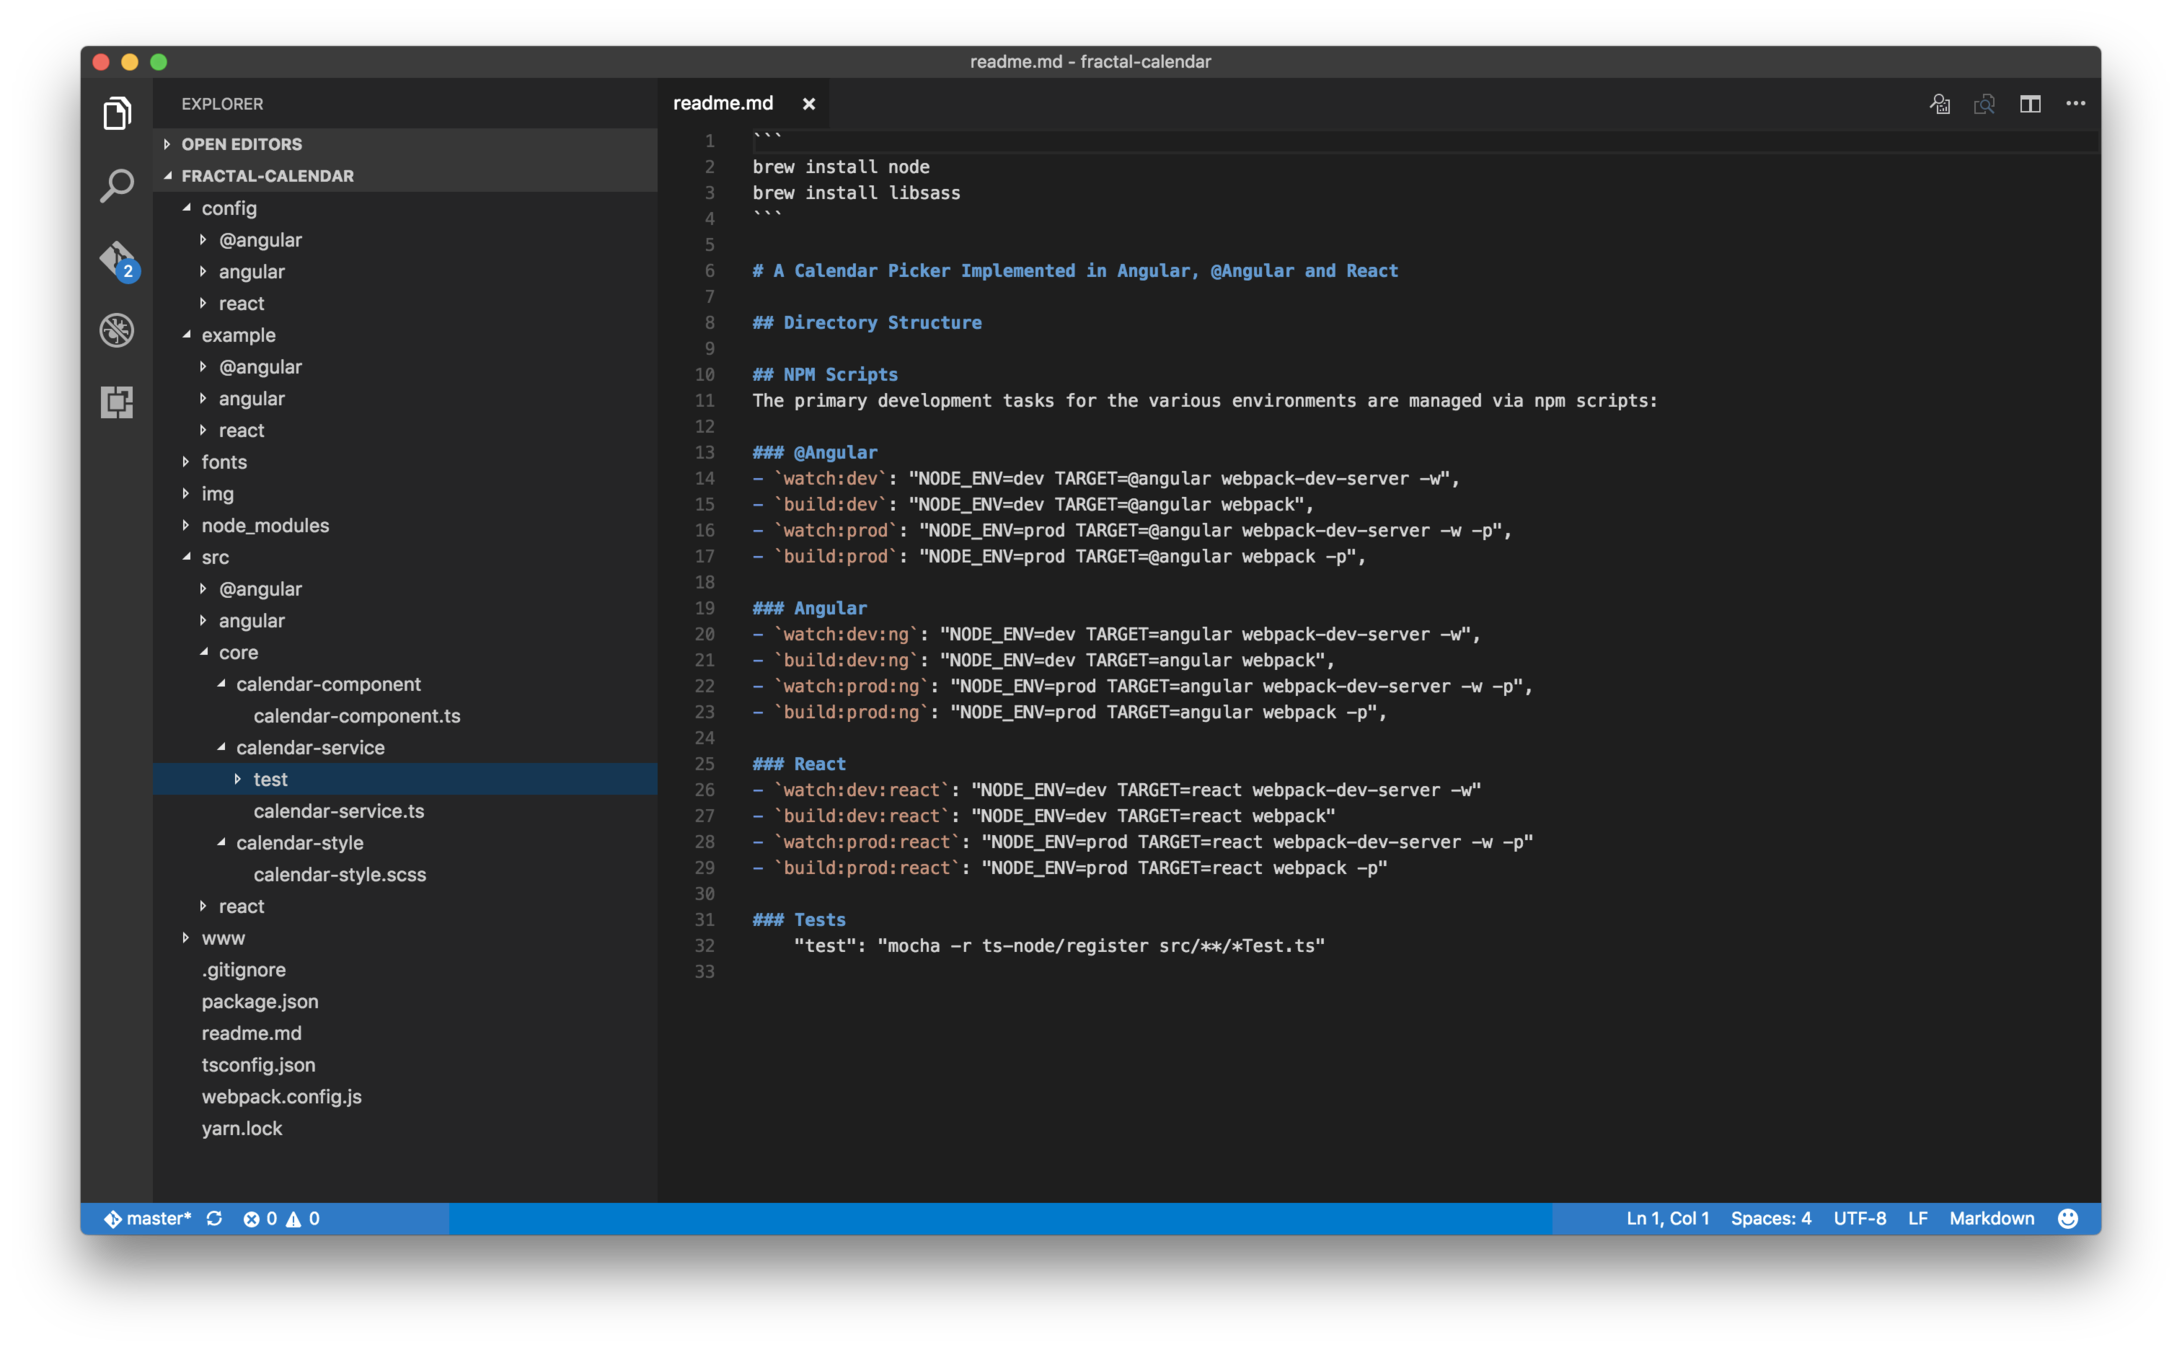Open the Search view in activity bar

[x=117, y=185]
